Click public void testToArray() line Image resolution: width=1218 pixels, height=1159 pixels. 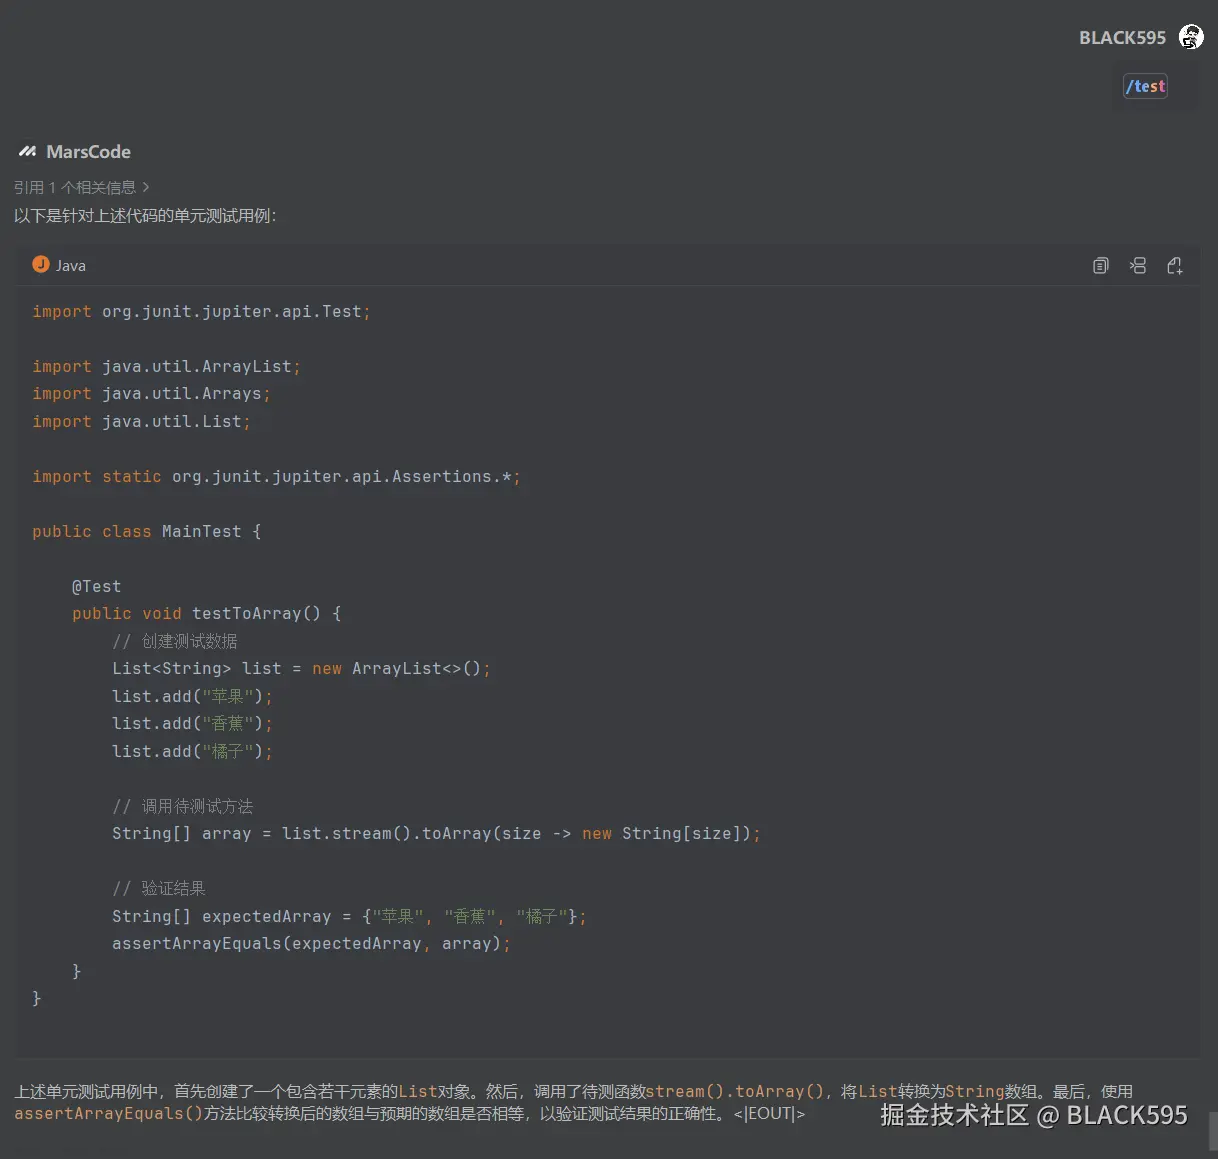point(206,613)
